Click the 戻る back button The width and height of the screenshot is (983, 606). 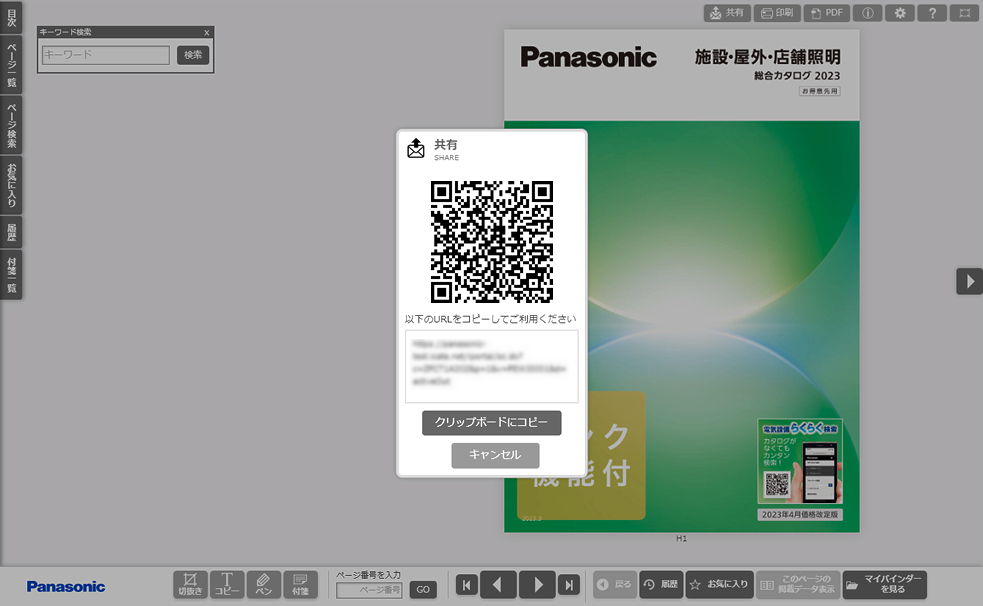pyautogui.click(x=615, y=585)
